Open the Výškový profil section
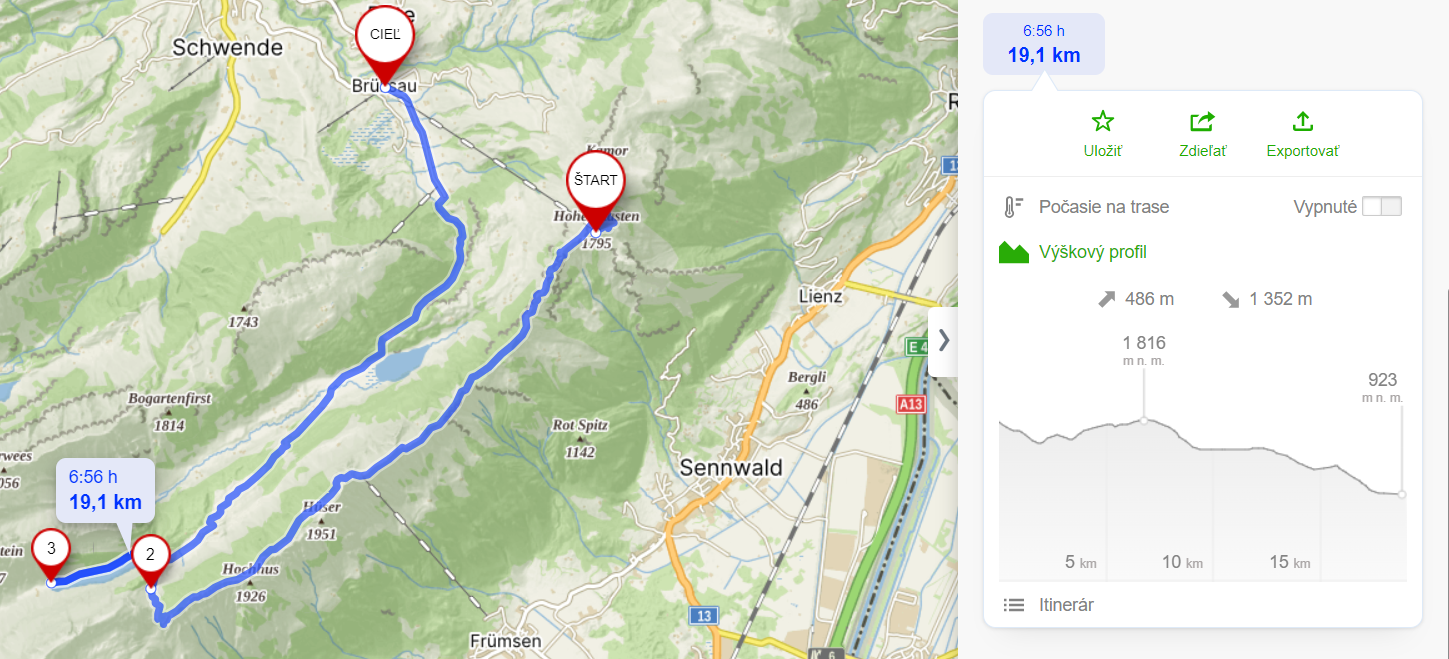This screenshot has height=659, width=1449. (1092, 252)
